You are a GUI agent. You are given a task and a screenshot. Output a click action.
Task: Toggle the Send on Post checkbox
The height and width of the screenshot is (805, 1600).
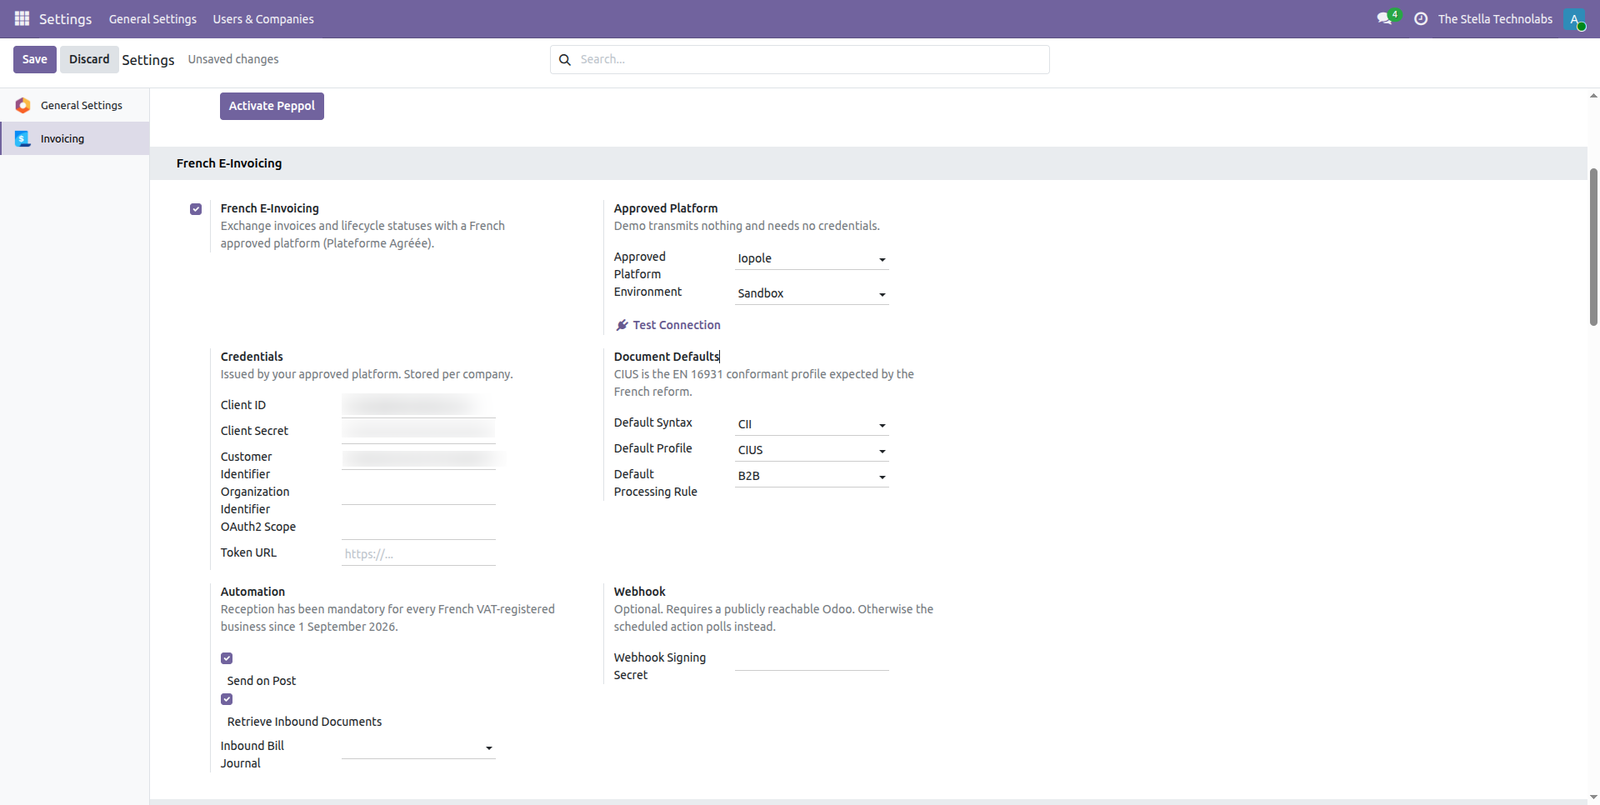click(227, 658)
